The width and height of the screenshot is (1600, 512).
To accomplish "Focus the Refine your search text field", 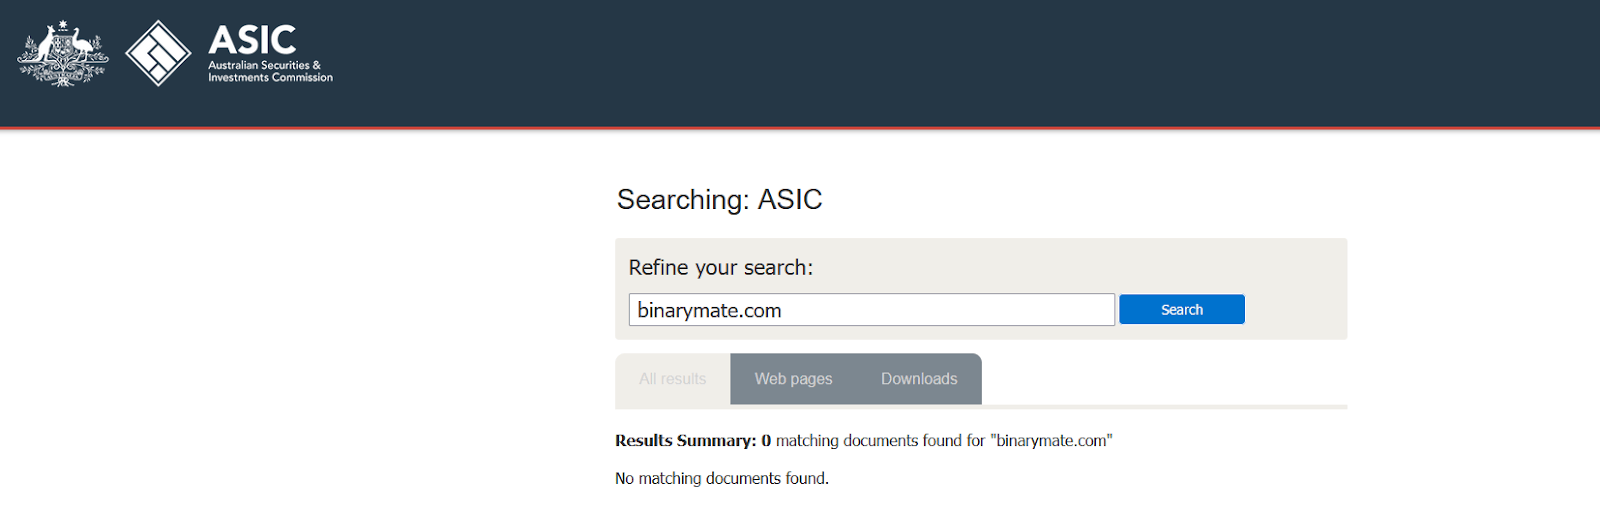I will point(871,310).
